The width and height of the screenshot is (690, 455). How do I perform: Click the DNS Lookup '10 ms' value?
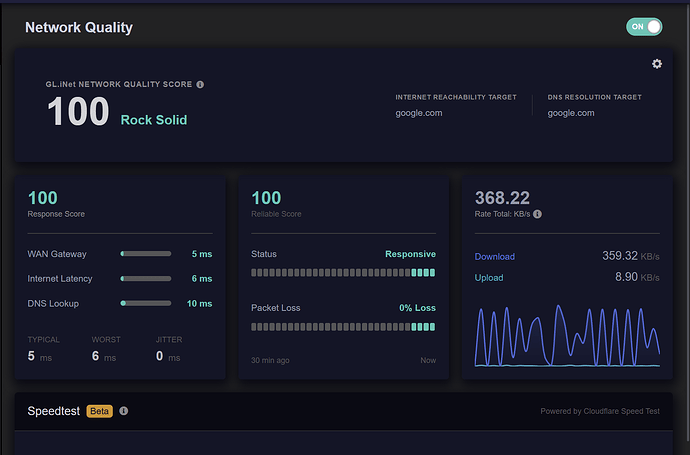pos(199,304)
